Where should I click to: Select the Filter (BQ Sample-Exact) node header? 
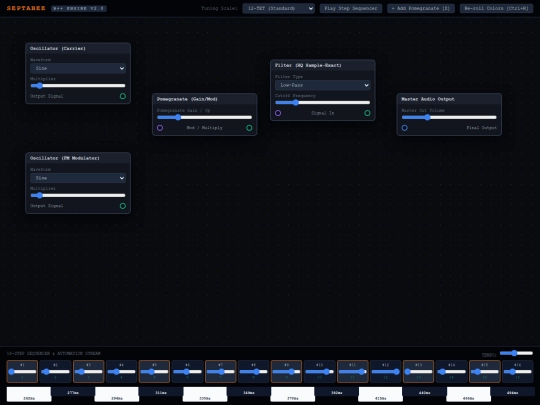tap(323, 65)
